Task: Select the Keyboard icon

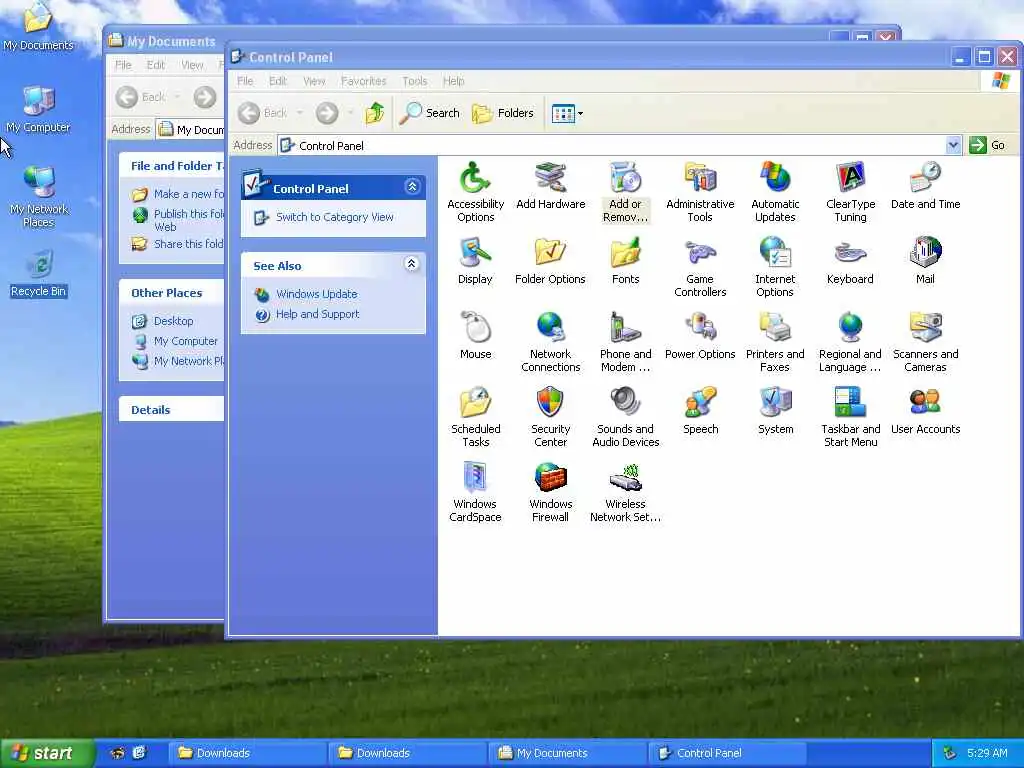Action: [850, 261]
